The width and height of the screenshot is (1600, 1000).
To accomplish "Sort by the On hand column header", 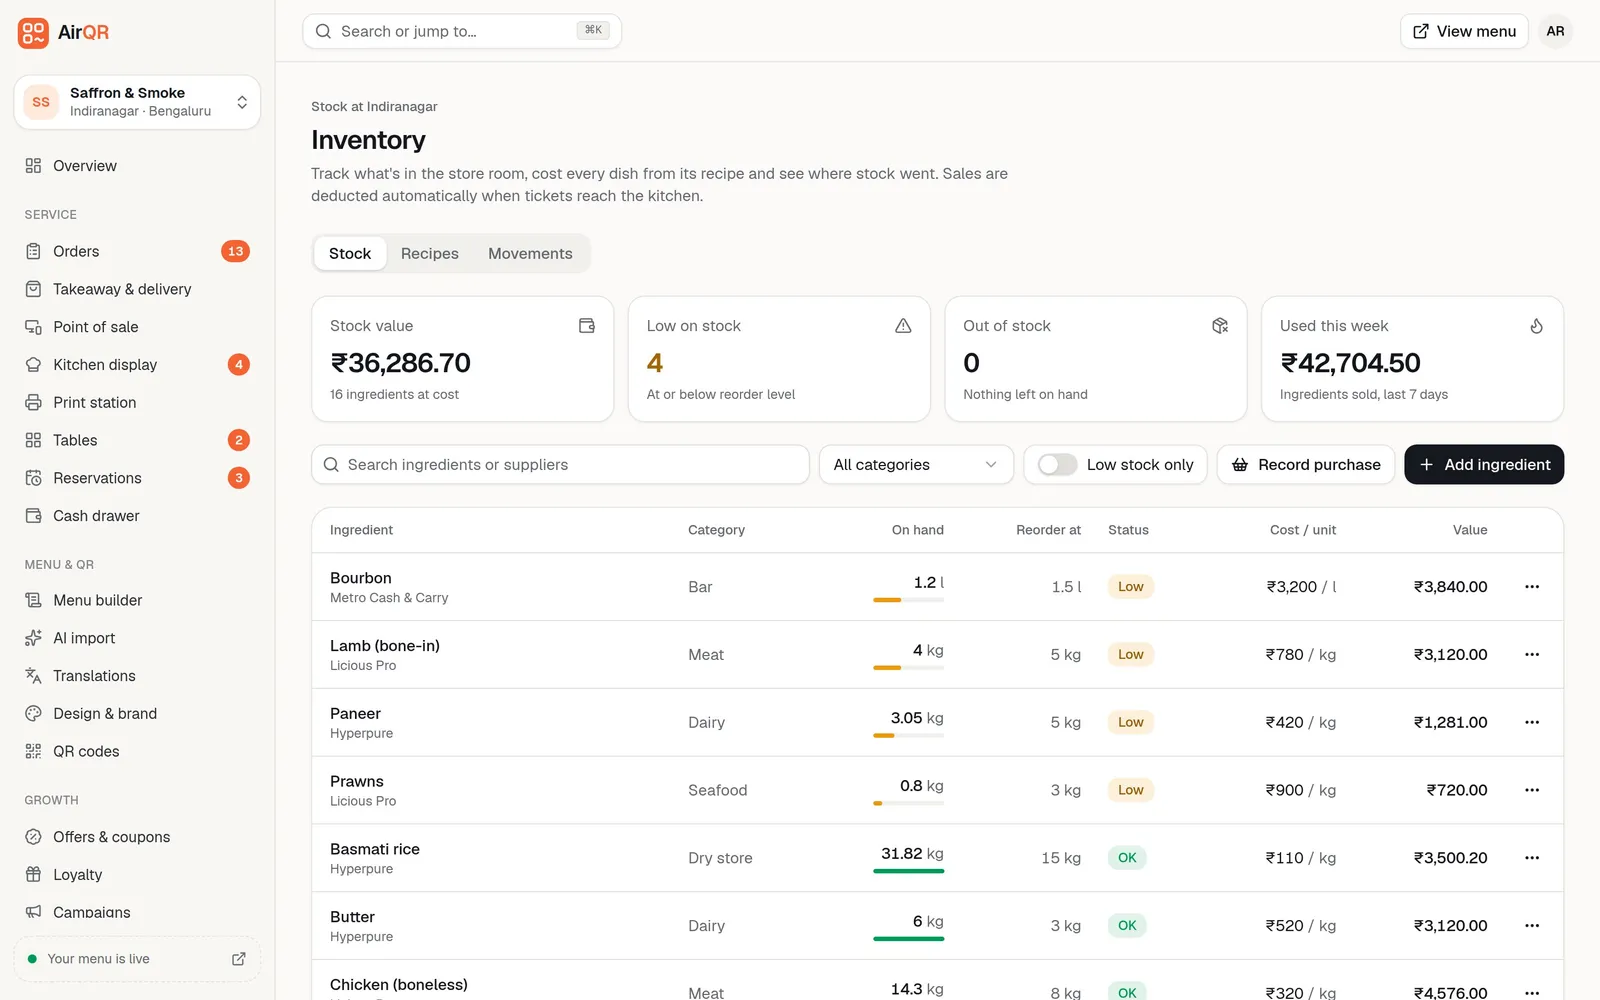I will pyautogui.click(x=917, y=530).
